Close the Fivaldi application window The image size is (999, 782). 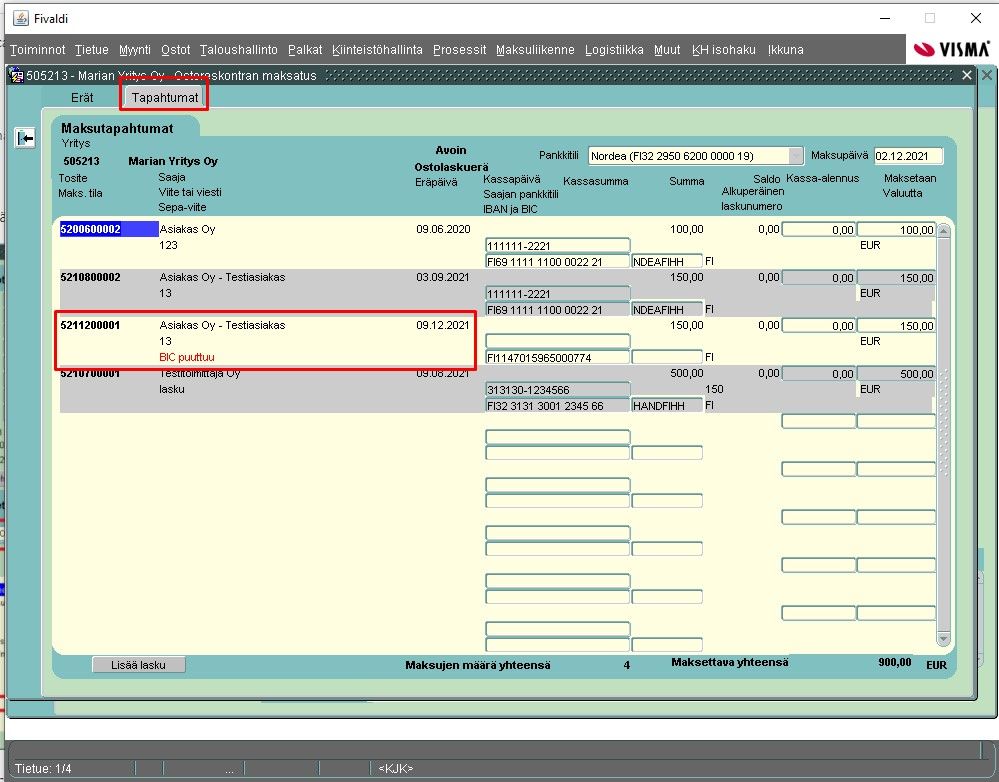tap(975, 18)
